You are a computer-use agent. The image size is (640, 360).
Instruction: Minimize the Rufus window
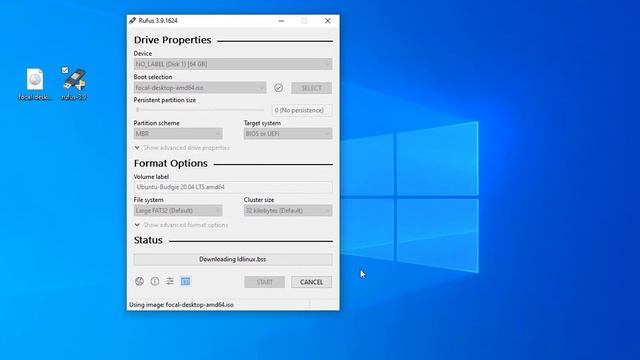tap(281, 21)
